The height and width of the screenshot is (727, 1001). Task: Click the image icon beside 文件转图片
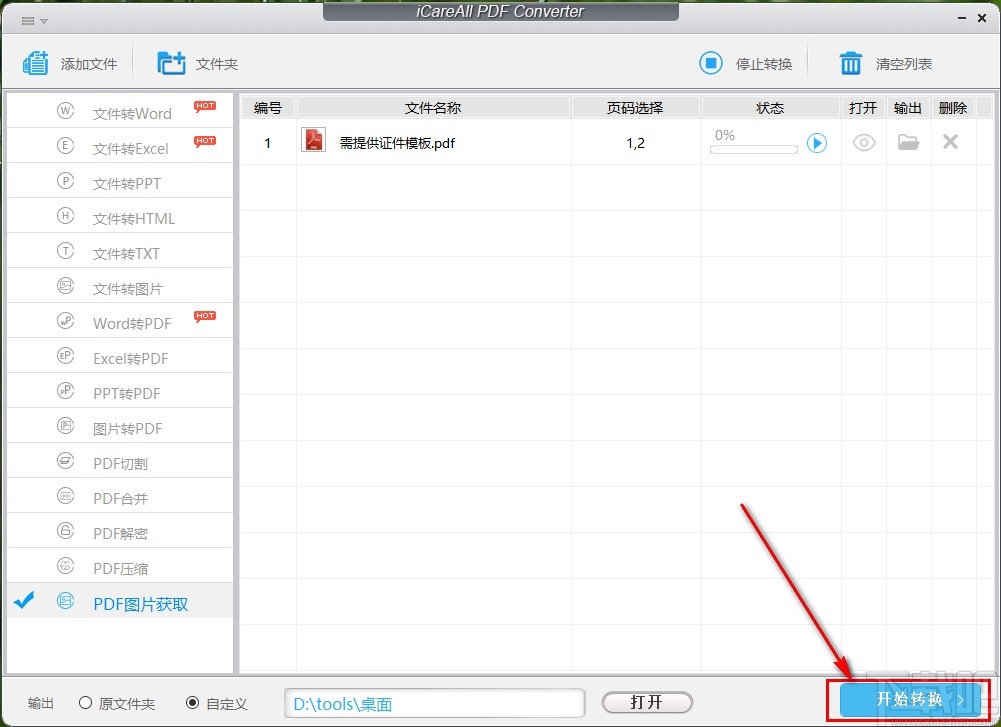65,285
